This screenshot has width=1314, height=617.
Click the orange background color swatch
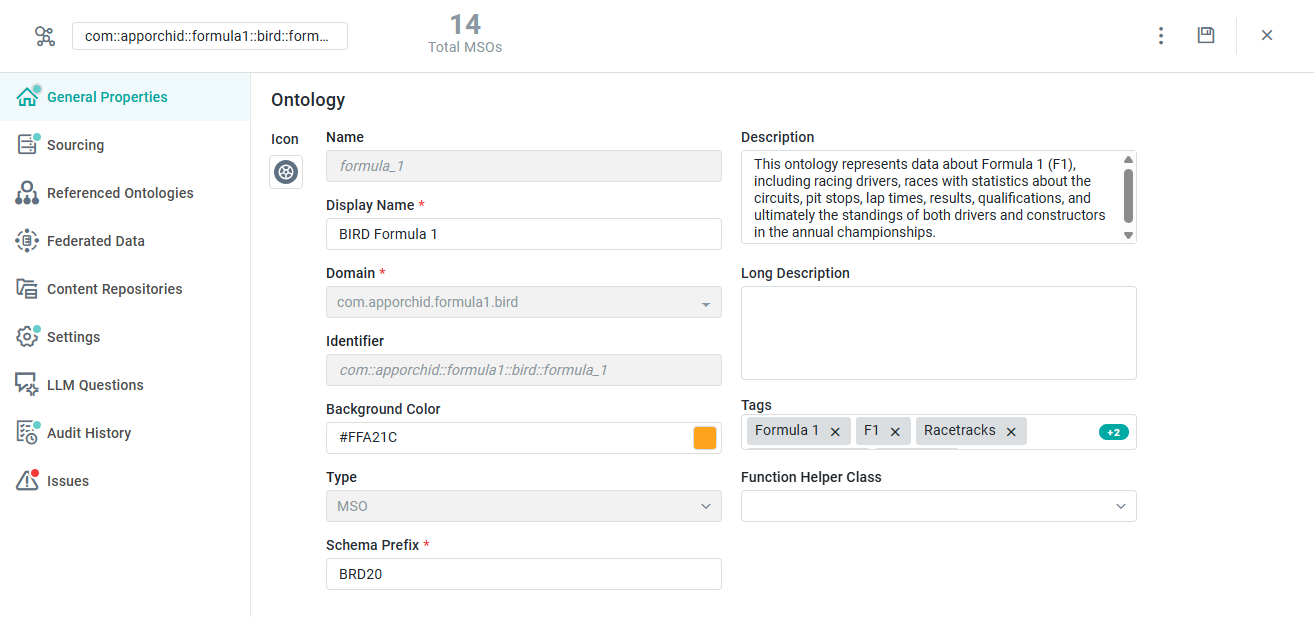(705, 438)
